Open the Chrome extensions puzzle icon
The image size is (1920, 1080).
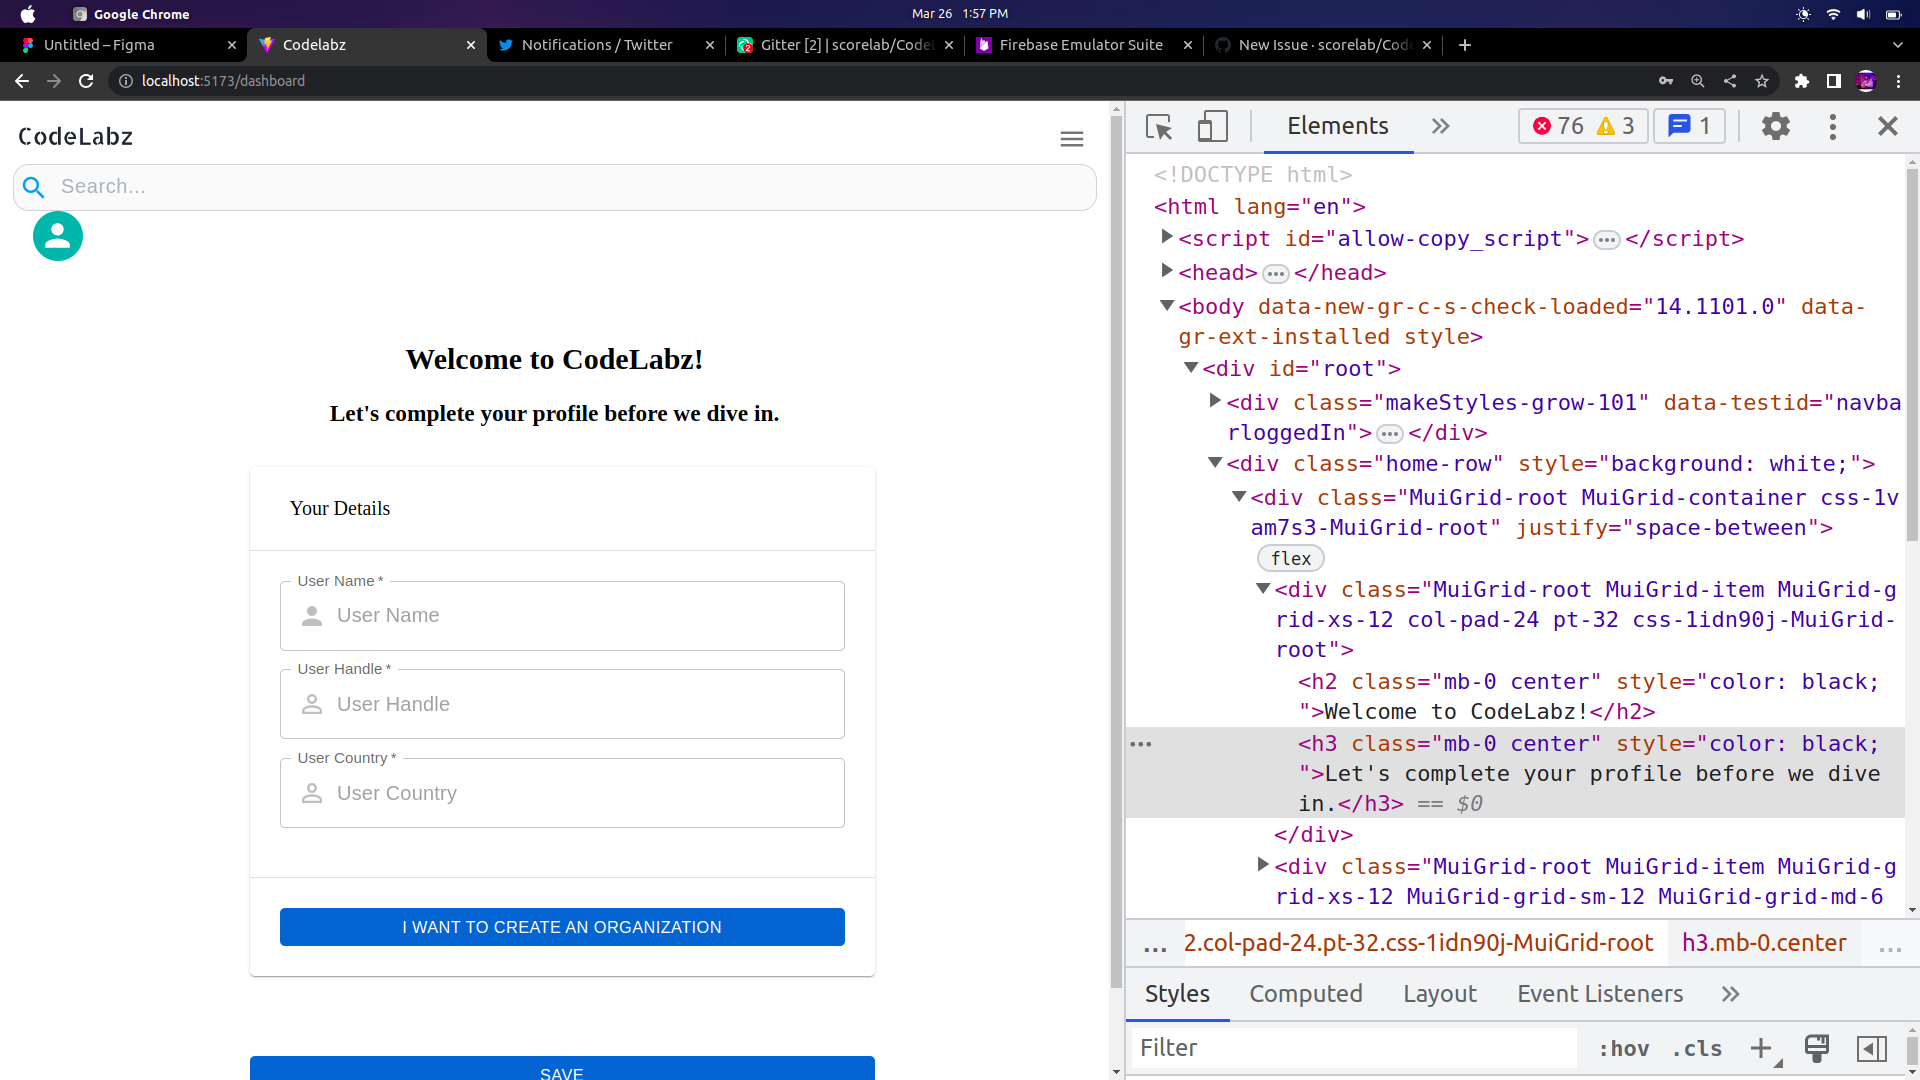click(x=1803, y=81)
